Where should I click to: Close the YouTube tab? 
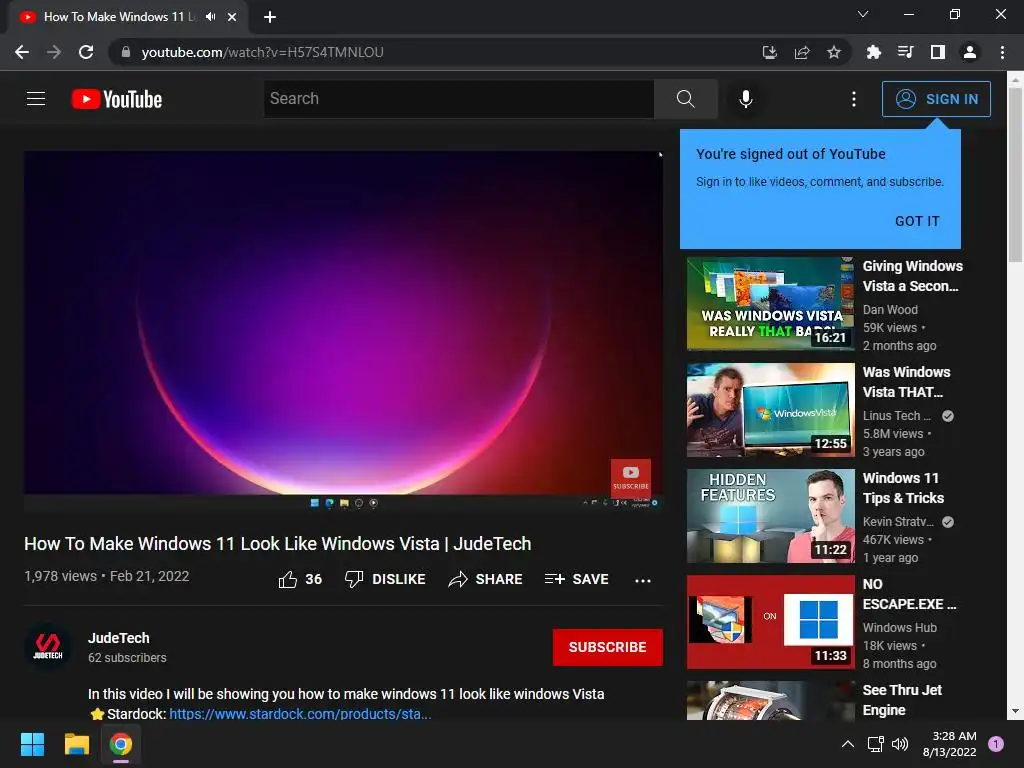point(232,17)
